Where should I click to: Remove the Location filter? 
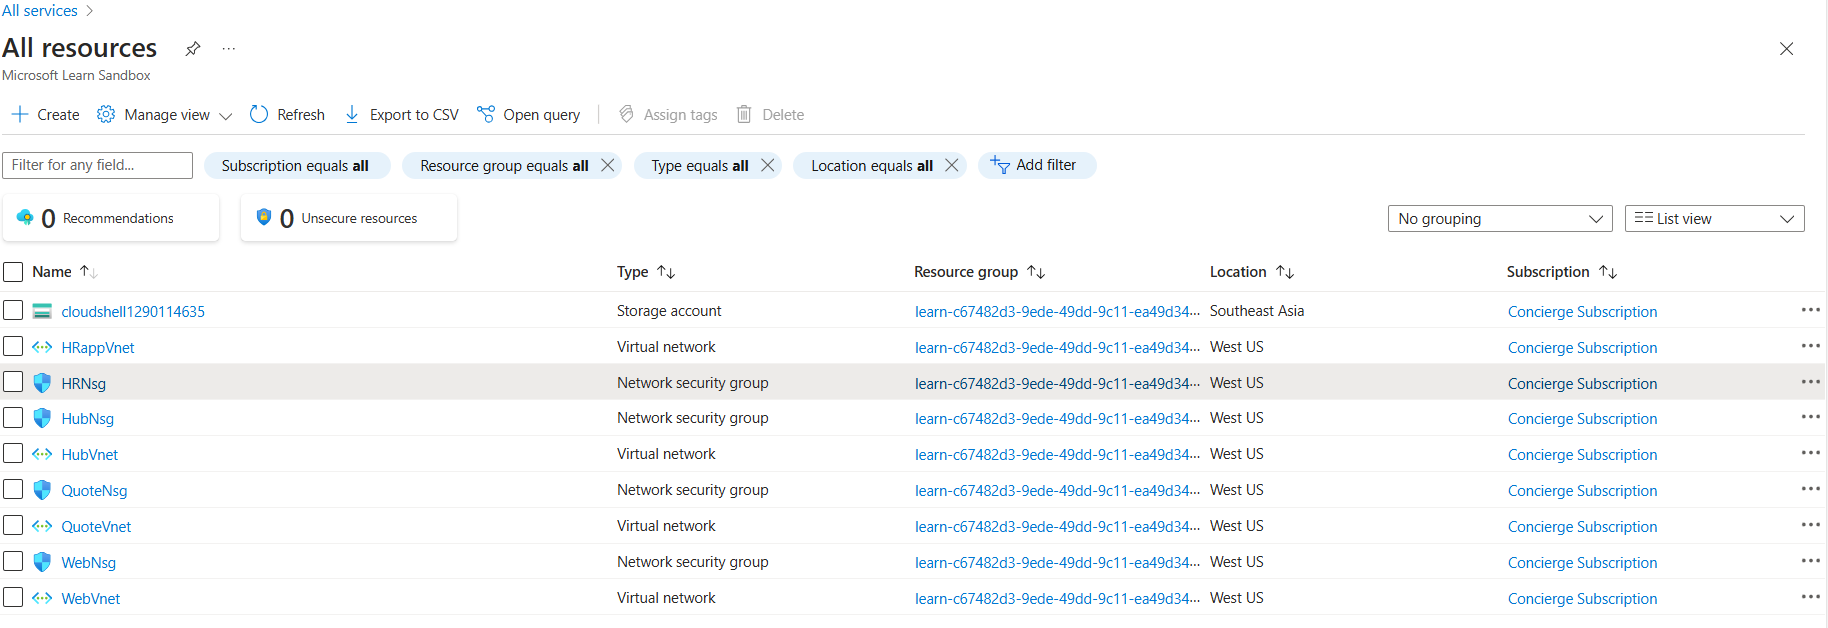[x=952, y=165]
